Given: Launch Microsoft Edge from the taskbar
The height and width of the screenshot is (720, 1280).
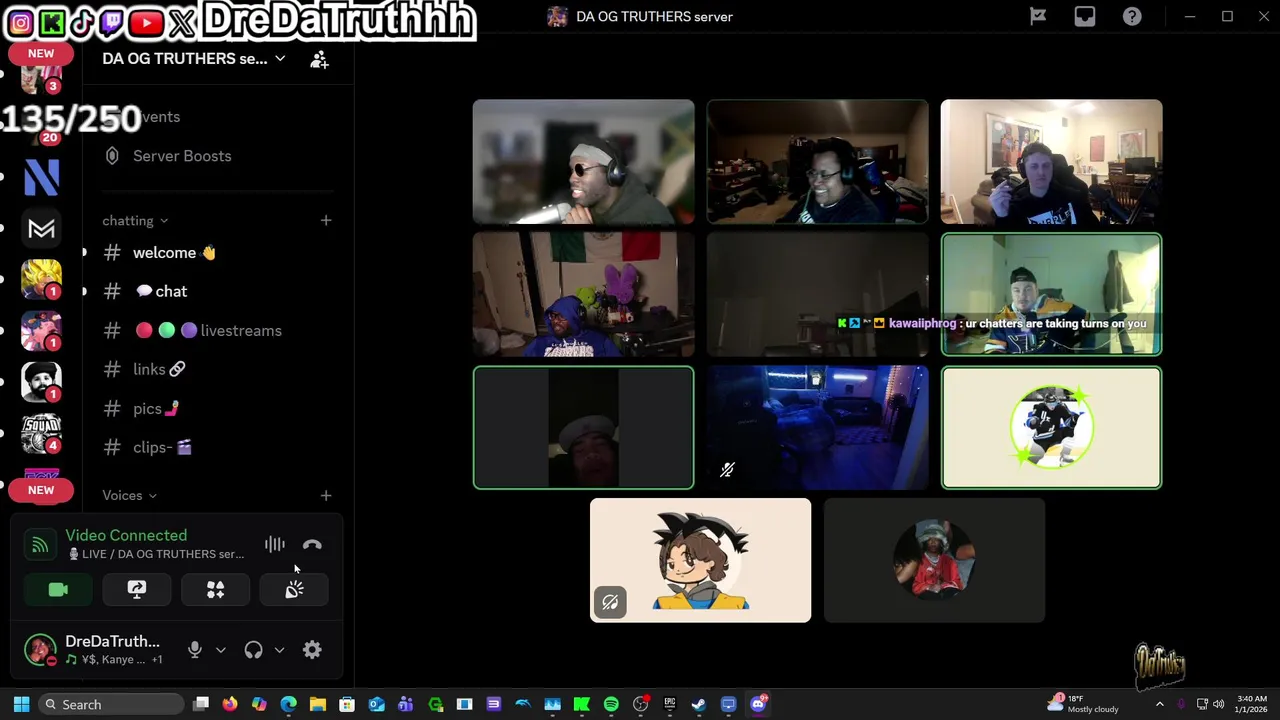Looking at the screenshot, I should (288, 704).
